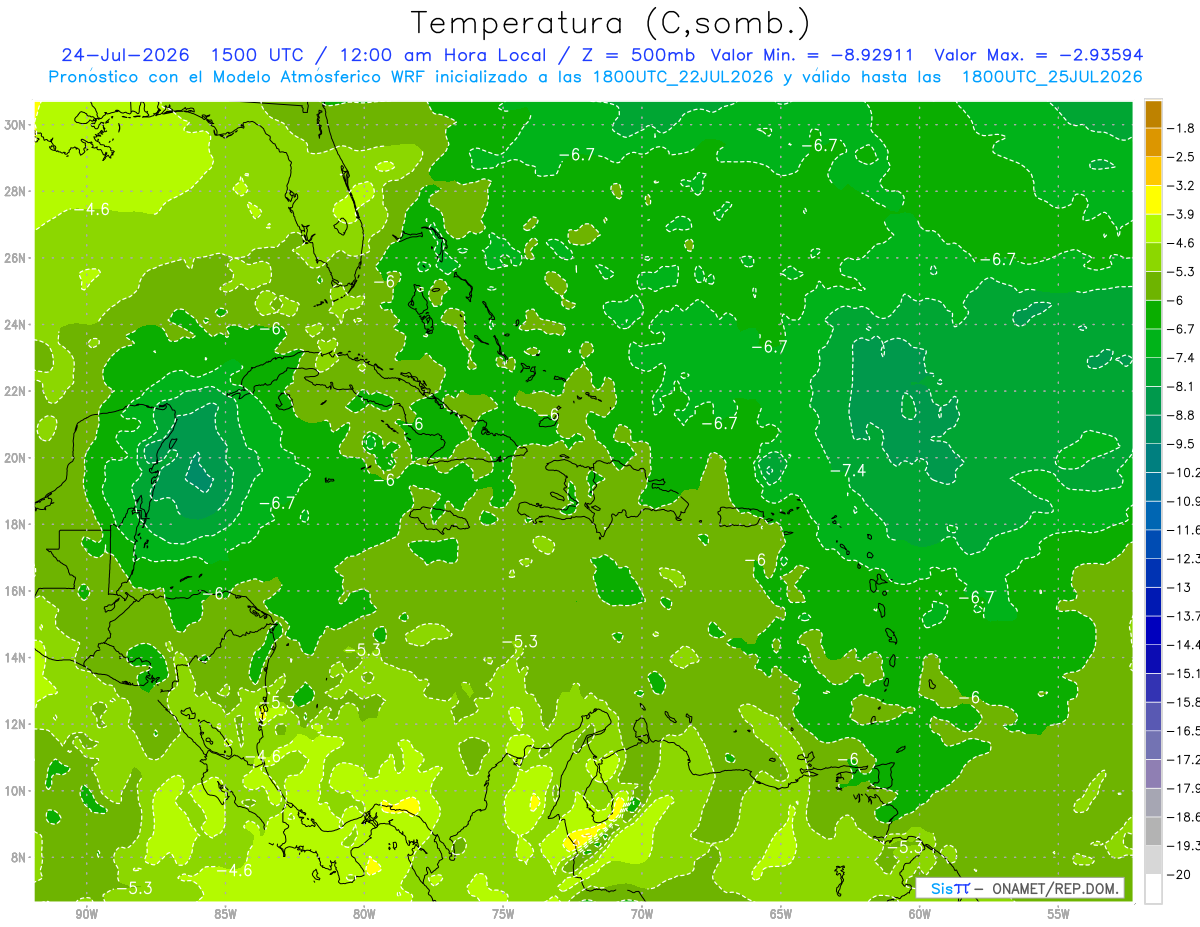
Task: Click "Valor Max. = -2.93594" text
Action: coord(1038,55)
